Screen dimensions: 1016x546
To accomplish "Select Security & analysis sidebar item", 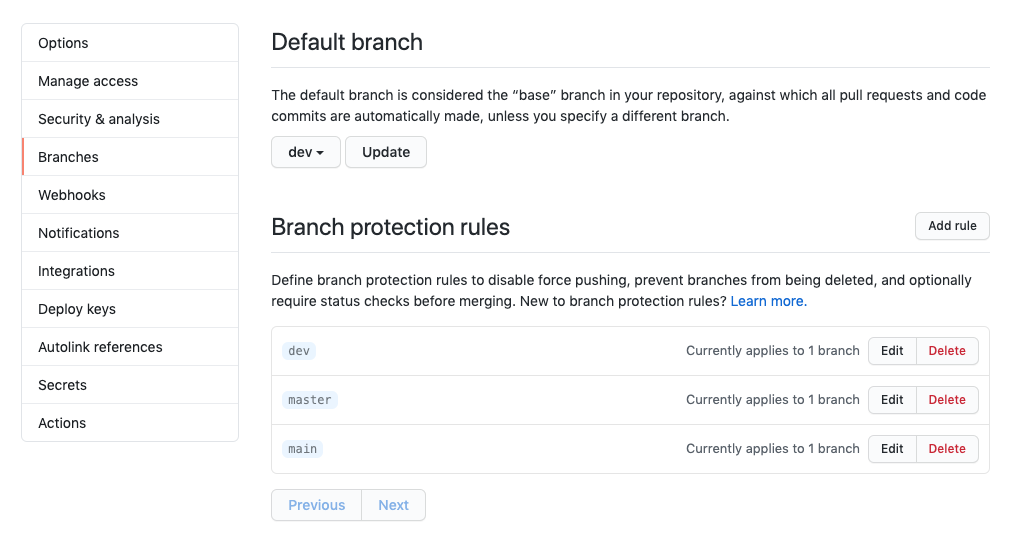I will [x=99, y=119].
